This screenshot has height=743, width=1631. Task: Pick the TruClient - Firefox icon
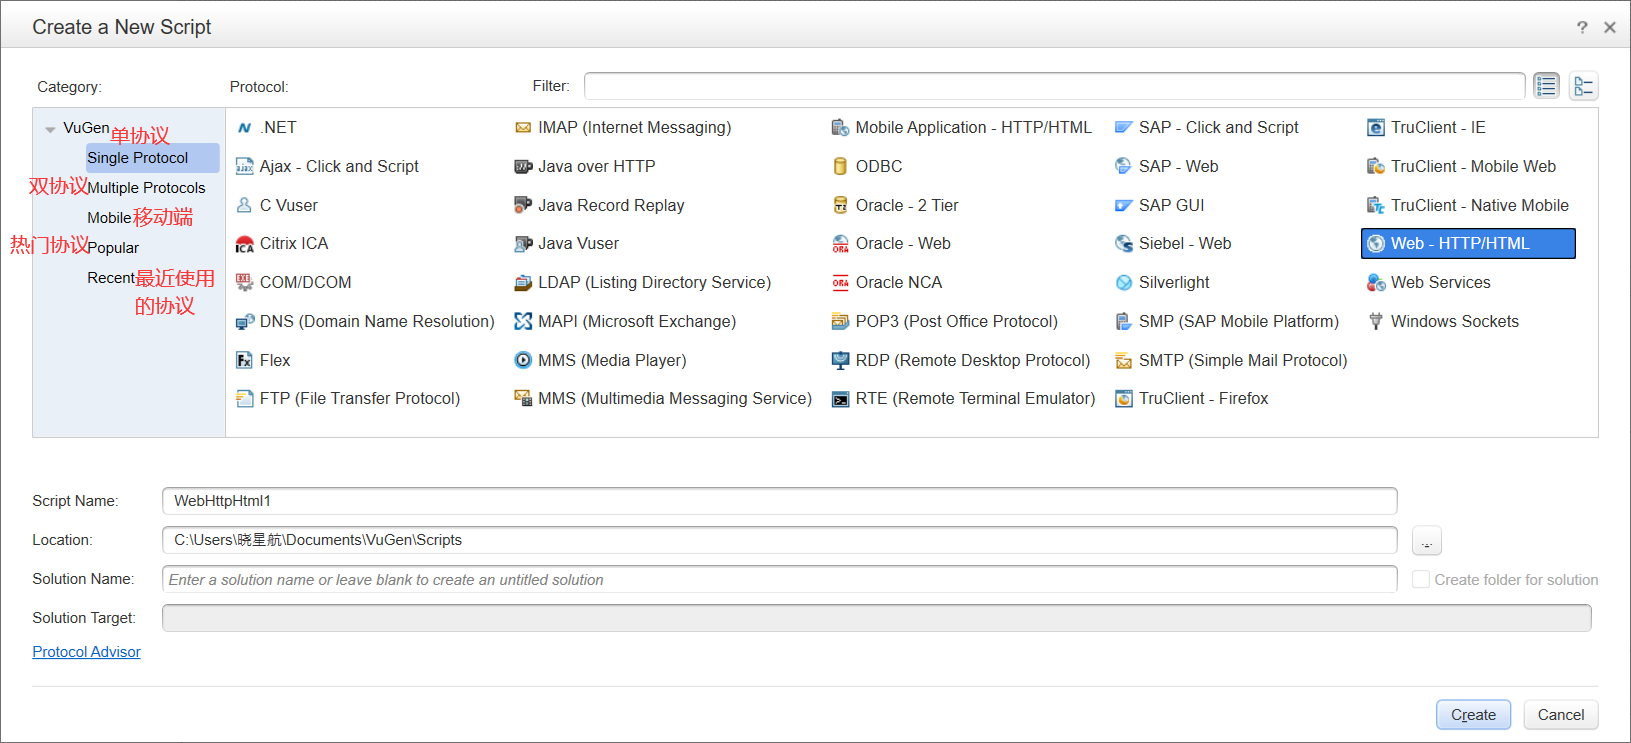[x=1124, y=399]
